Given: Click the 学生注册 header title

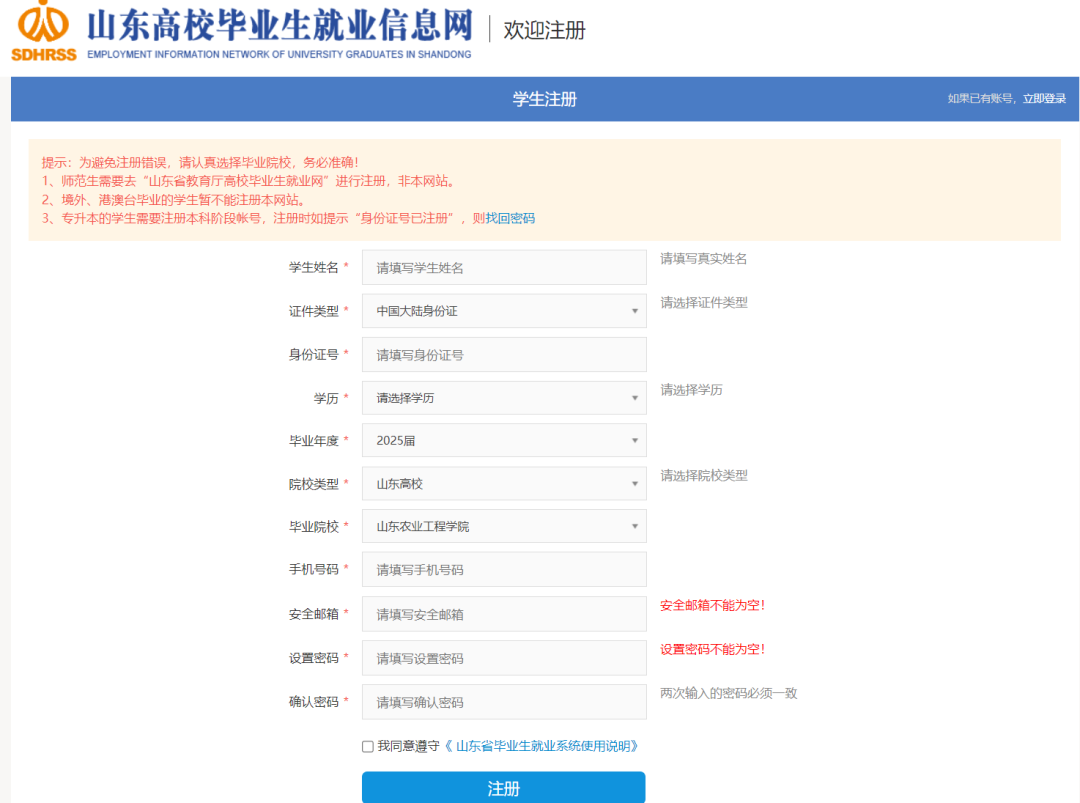Looking at the screenshot, I should 545,99.
